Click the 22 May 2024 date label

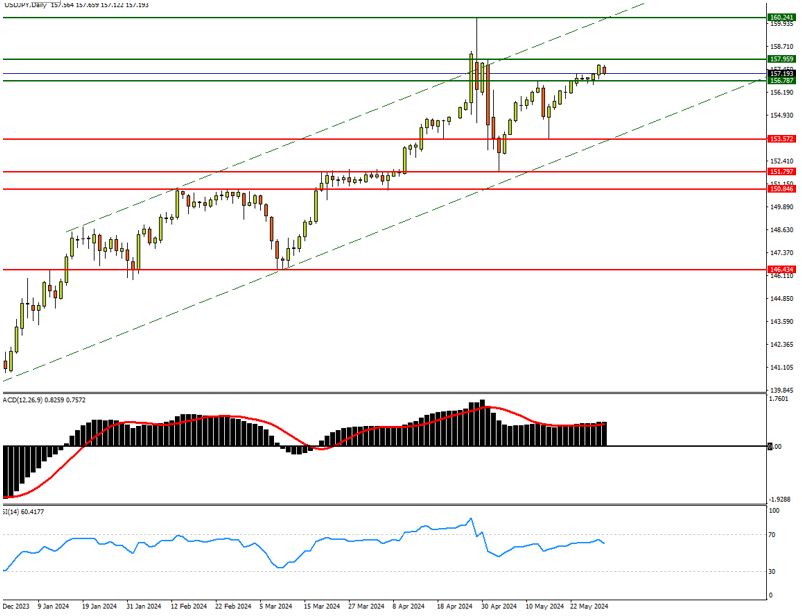pos(589,606)
